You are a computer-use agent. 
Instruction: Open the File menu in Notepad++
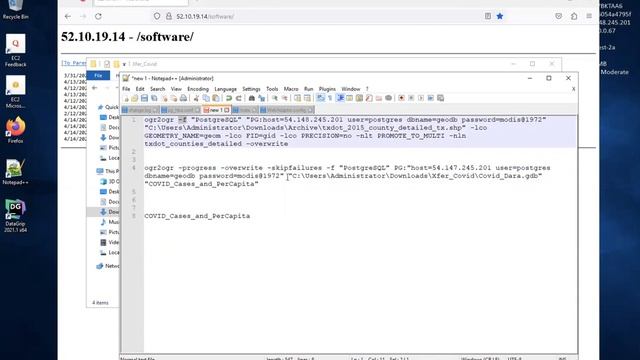(x=126, y=89)
